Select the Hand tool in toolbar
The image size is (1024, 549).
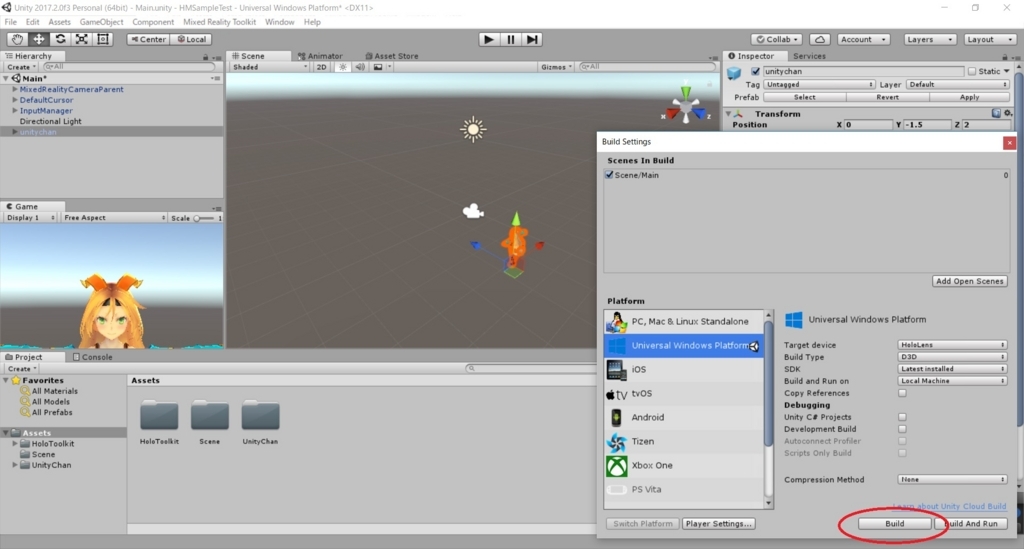(17, 39)
